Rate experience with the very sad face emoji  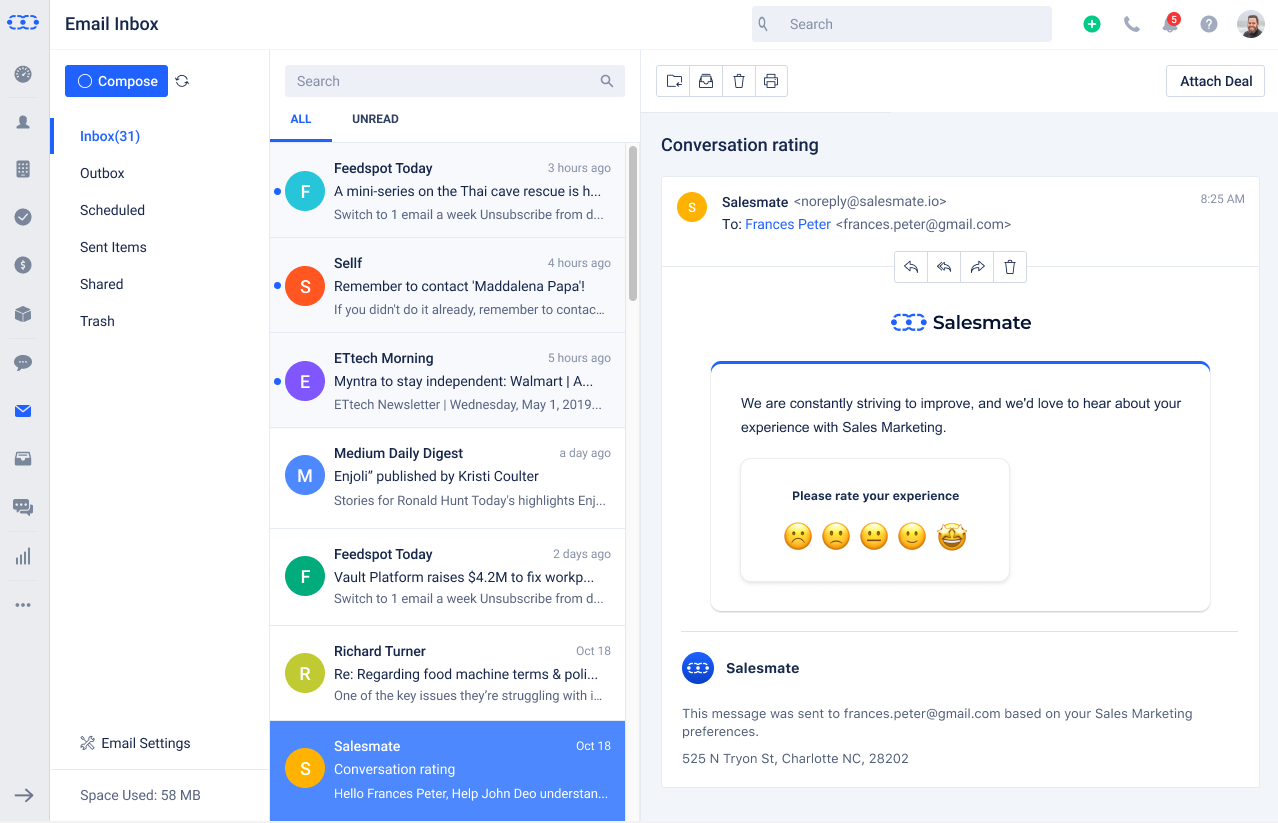click(798, 537)
